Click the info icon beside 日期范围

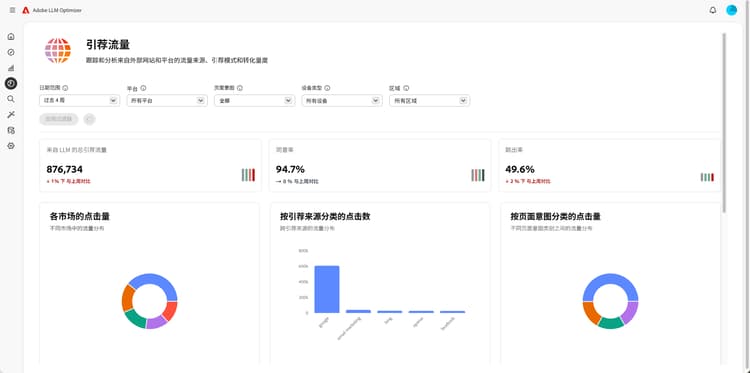pyautogui.click(x=66, y=88)
